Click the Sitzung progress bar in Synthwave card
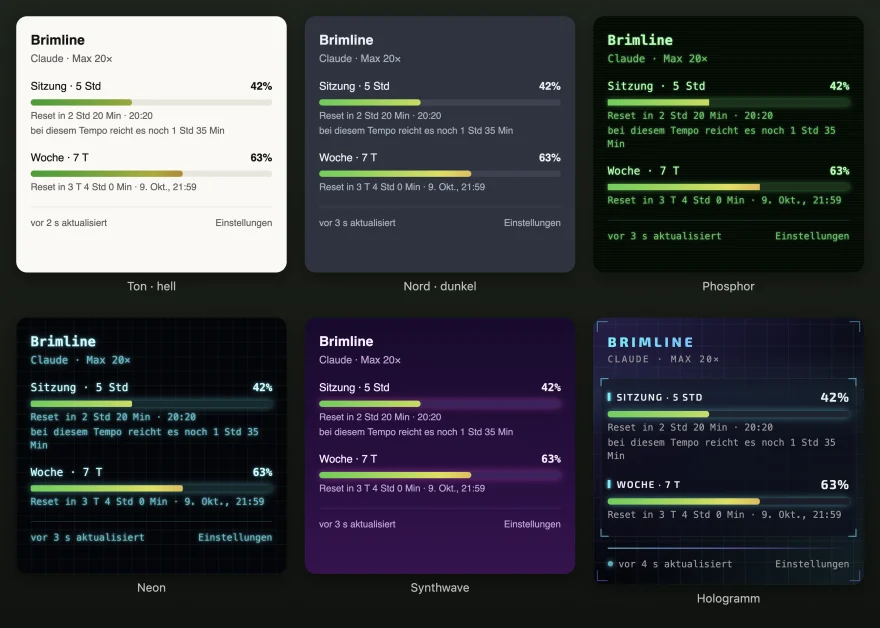 click(x=440, y=404)
